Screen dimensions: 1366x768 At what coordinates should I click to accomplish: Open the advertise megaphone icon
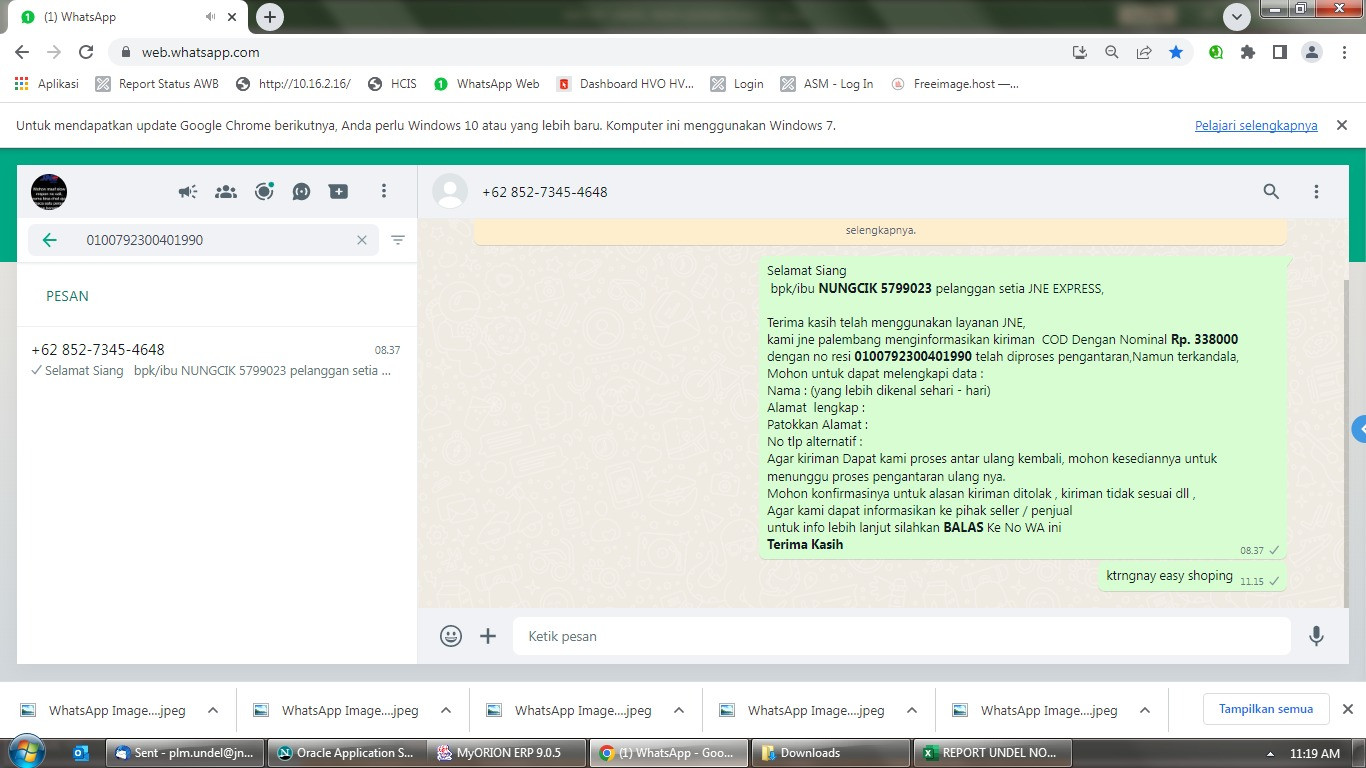[x=188, y=191]
